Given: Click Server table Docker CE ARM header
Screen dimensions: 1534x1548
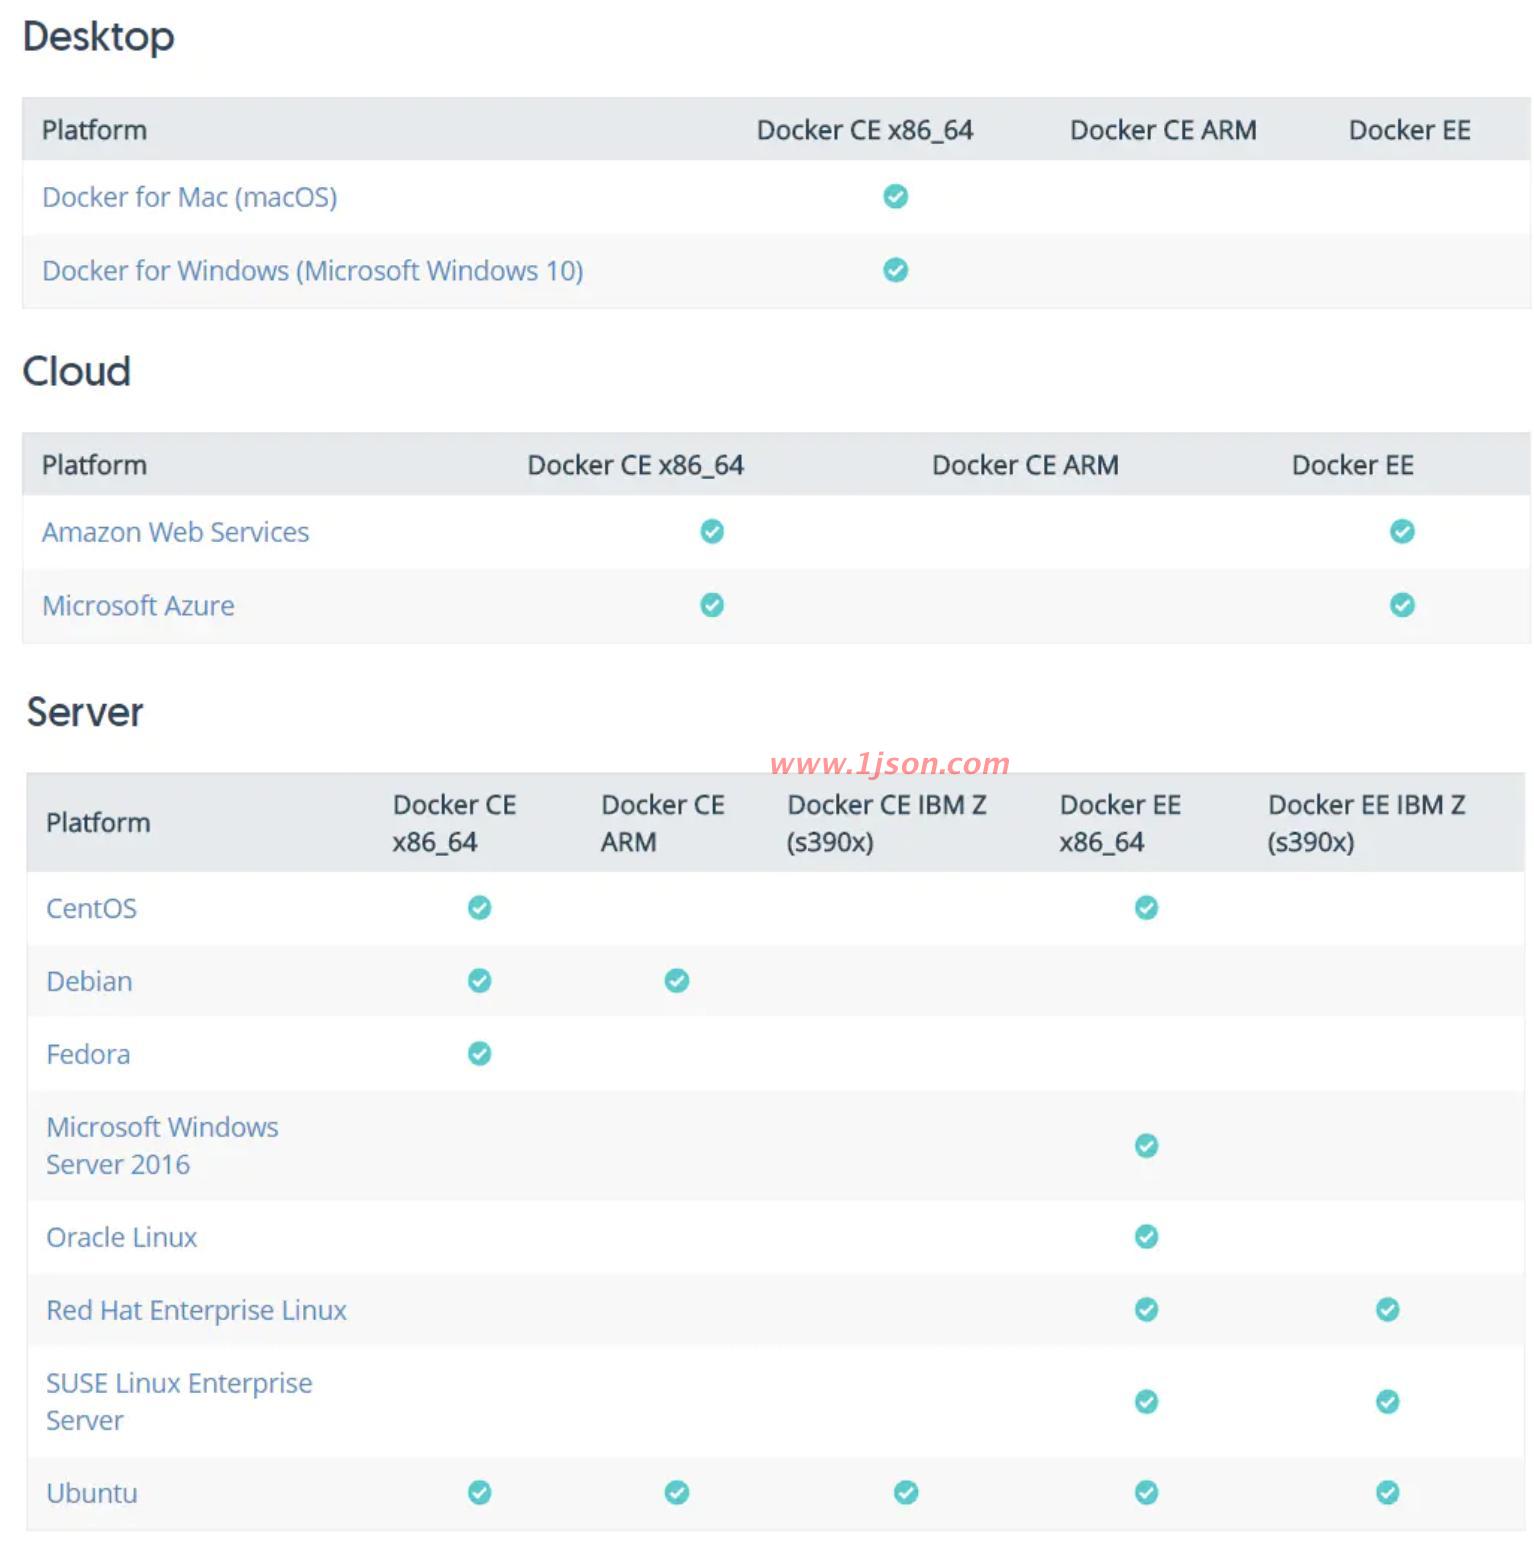Looking at the screenshot, I should coord(662,823).
